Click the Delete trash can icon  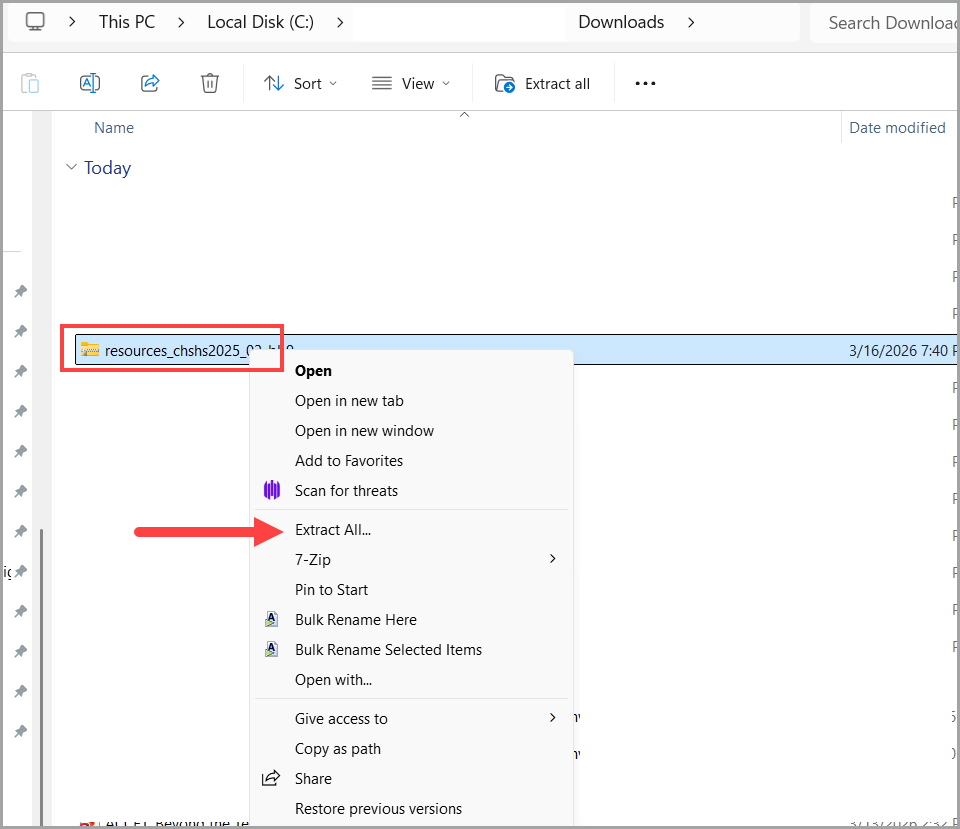(210, 83)
